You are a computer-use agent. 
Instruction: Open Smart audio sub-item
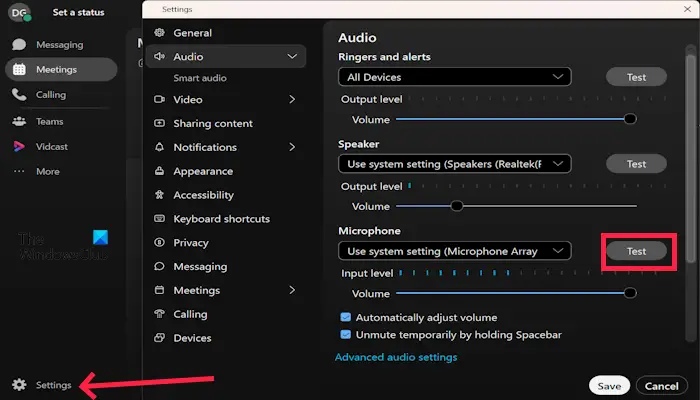[x=200, y=78]
